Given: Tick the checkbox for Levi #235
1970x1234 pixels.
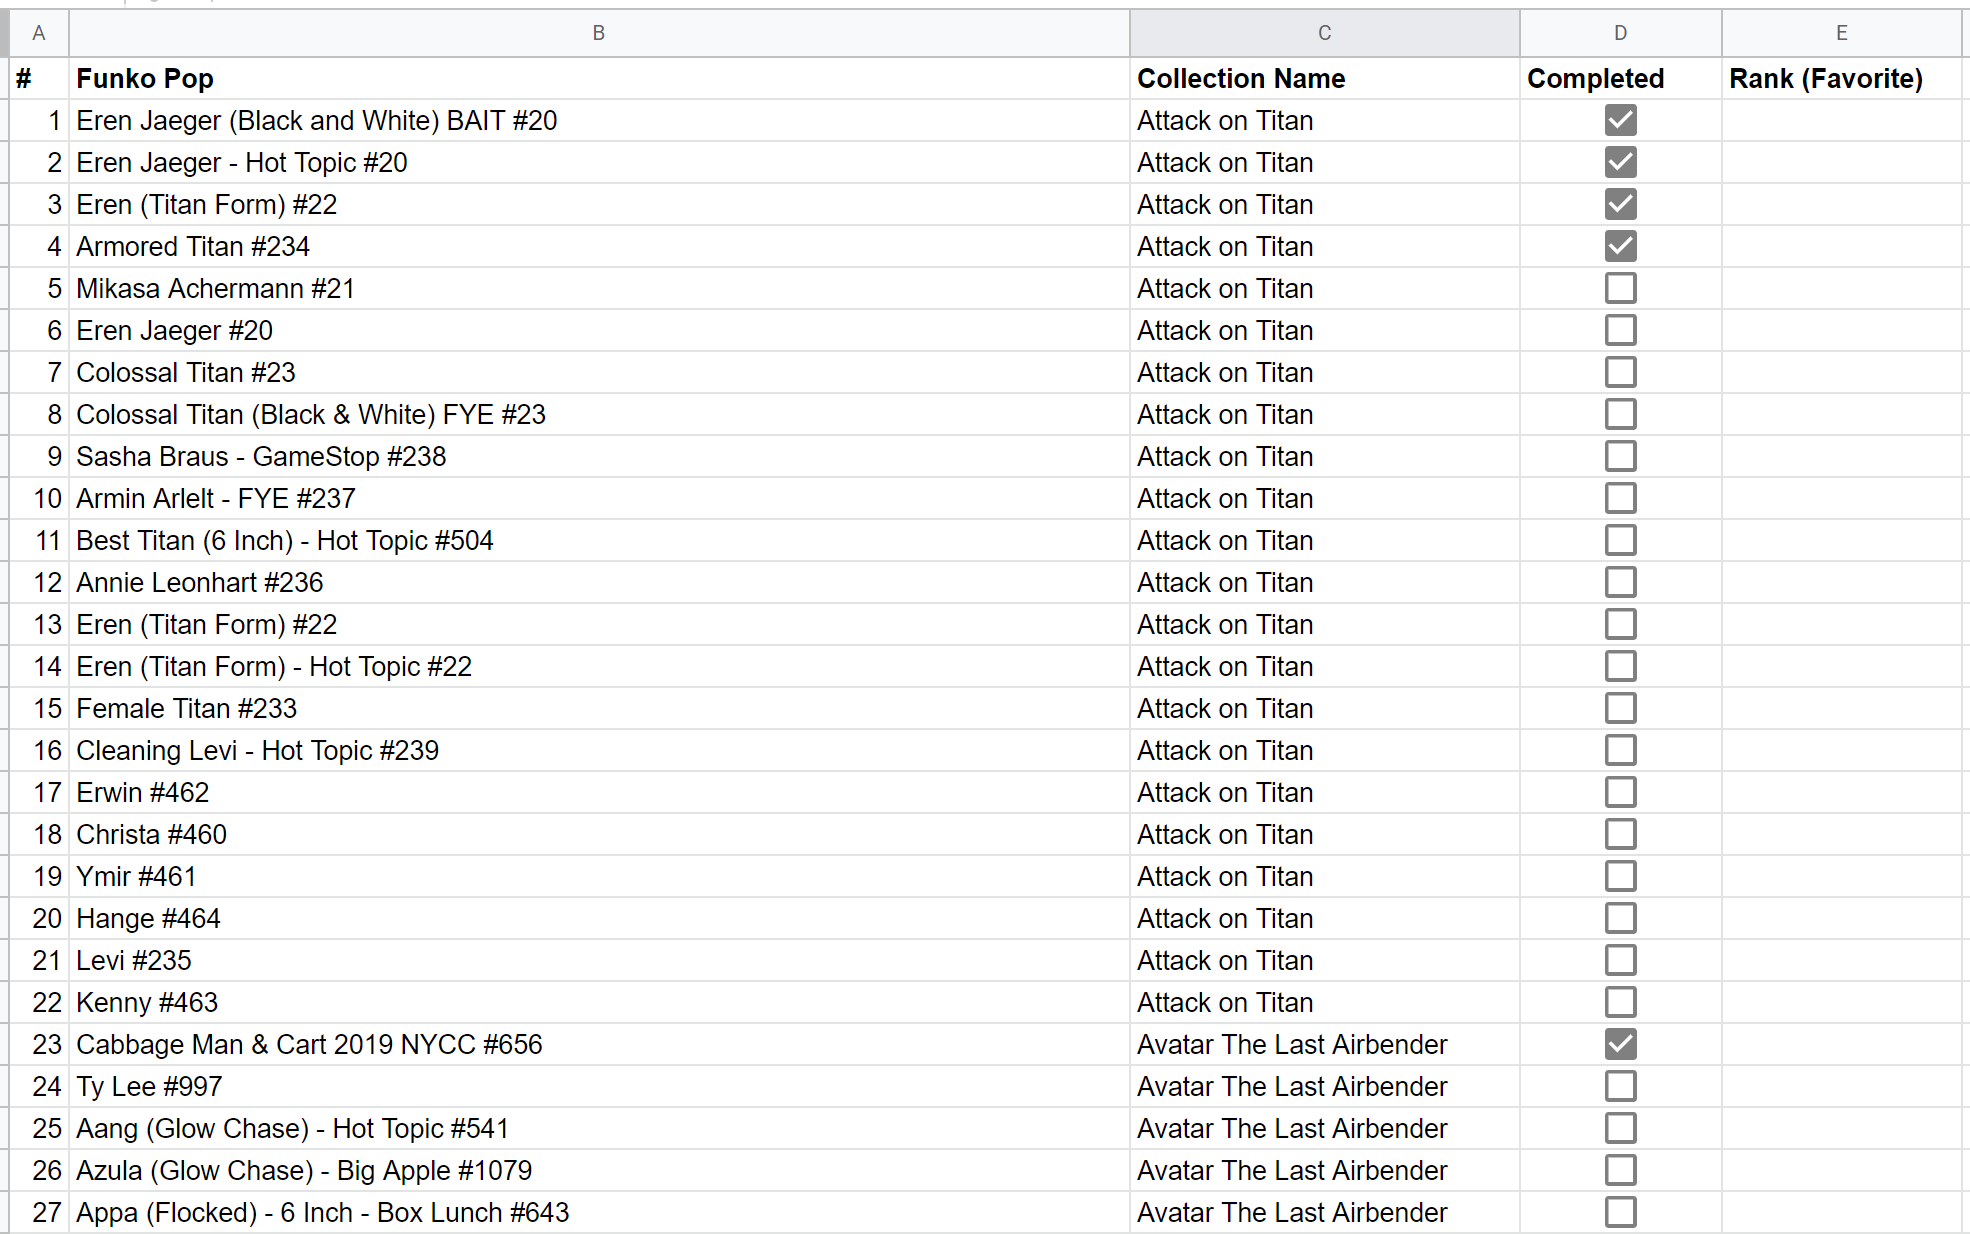Looking at the screenshot, I should tap(1620, 960).
